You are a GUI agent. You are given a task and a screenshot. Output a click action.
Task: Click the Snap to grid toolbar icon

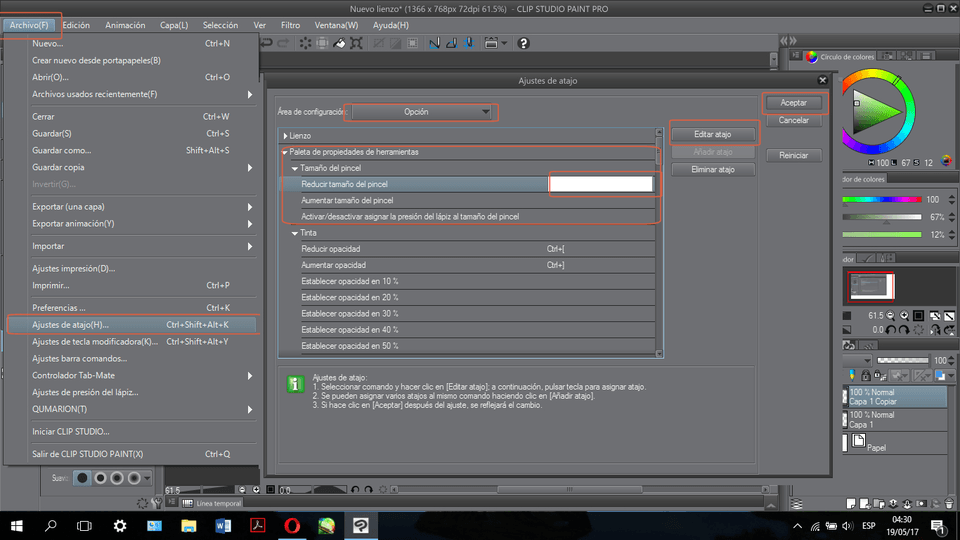click(468, 43)
